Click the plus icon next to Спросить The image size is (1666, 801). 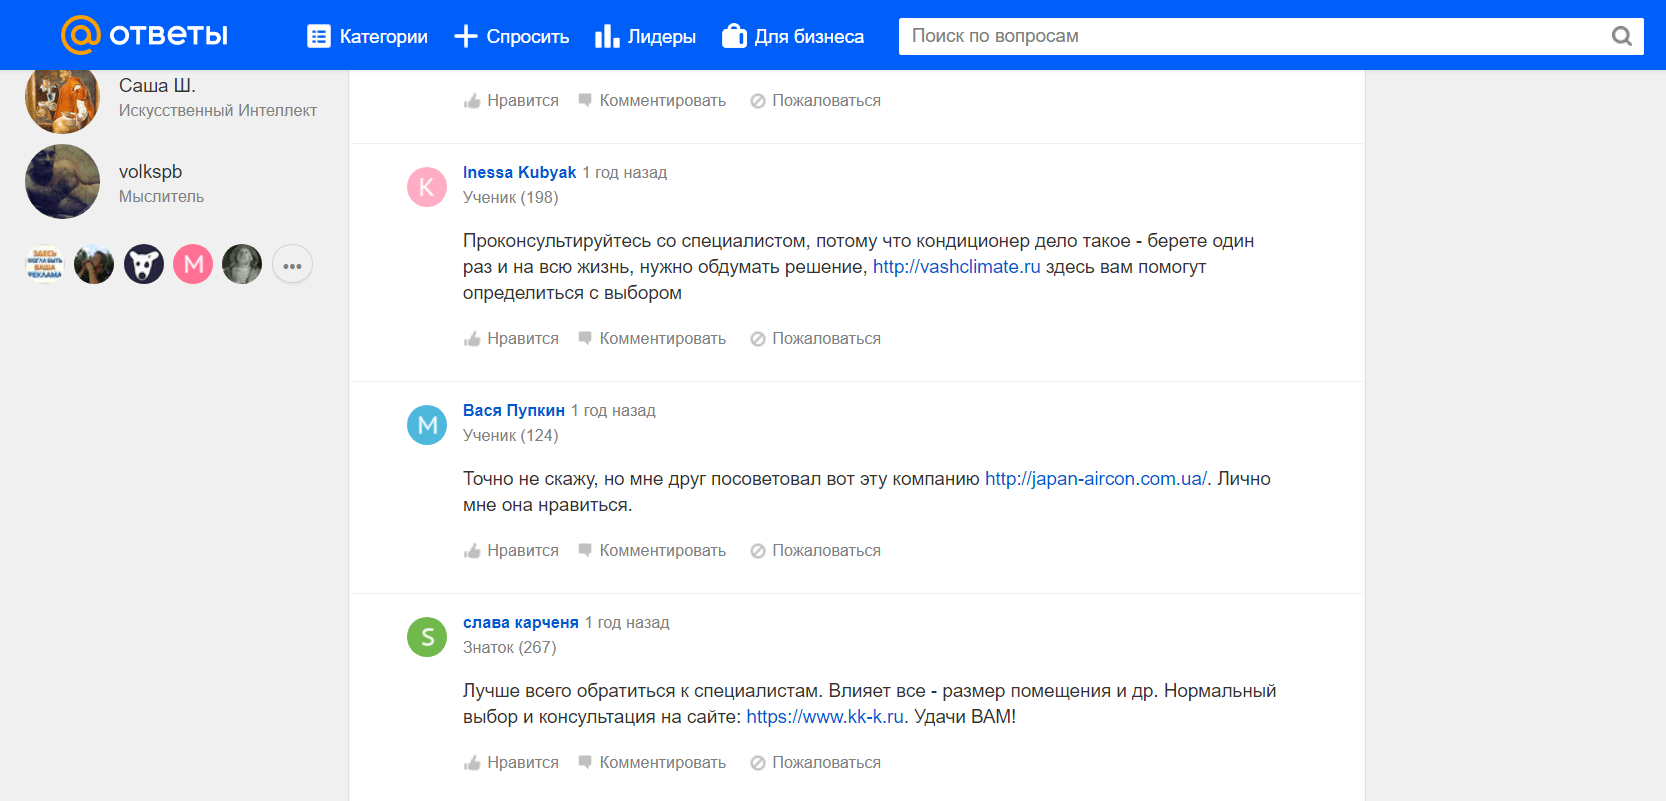466,37
